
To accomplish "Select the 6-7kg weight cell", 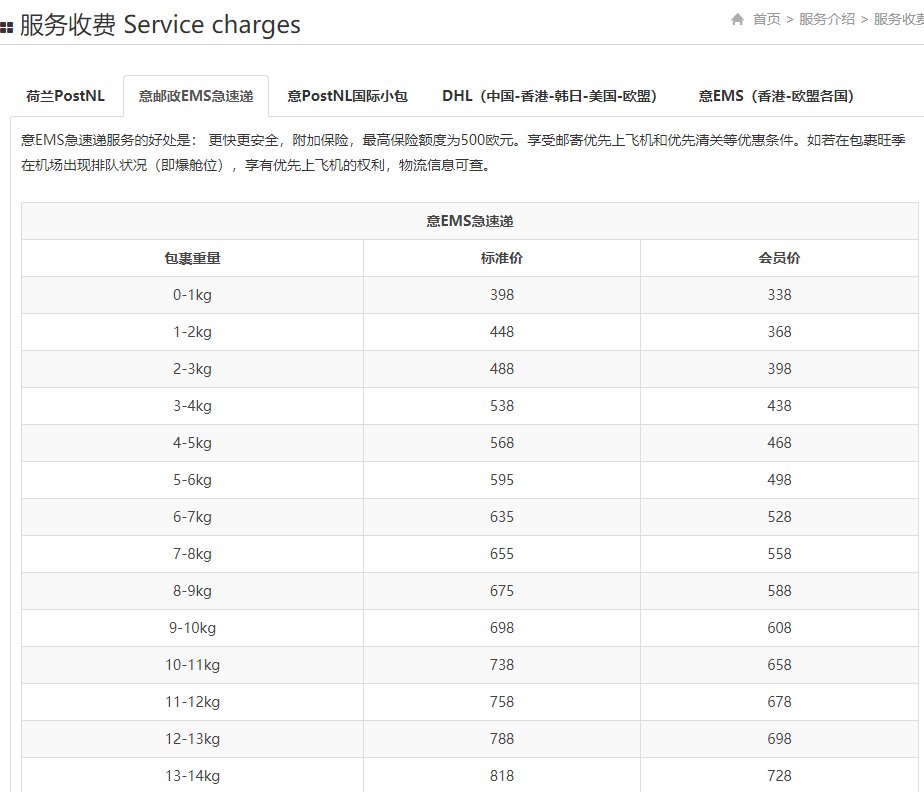I will pos(192,517).
